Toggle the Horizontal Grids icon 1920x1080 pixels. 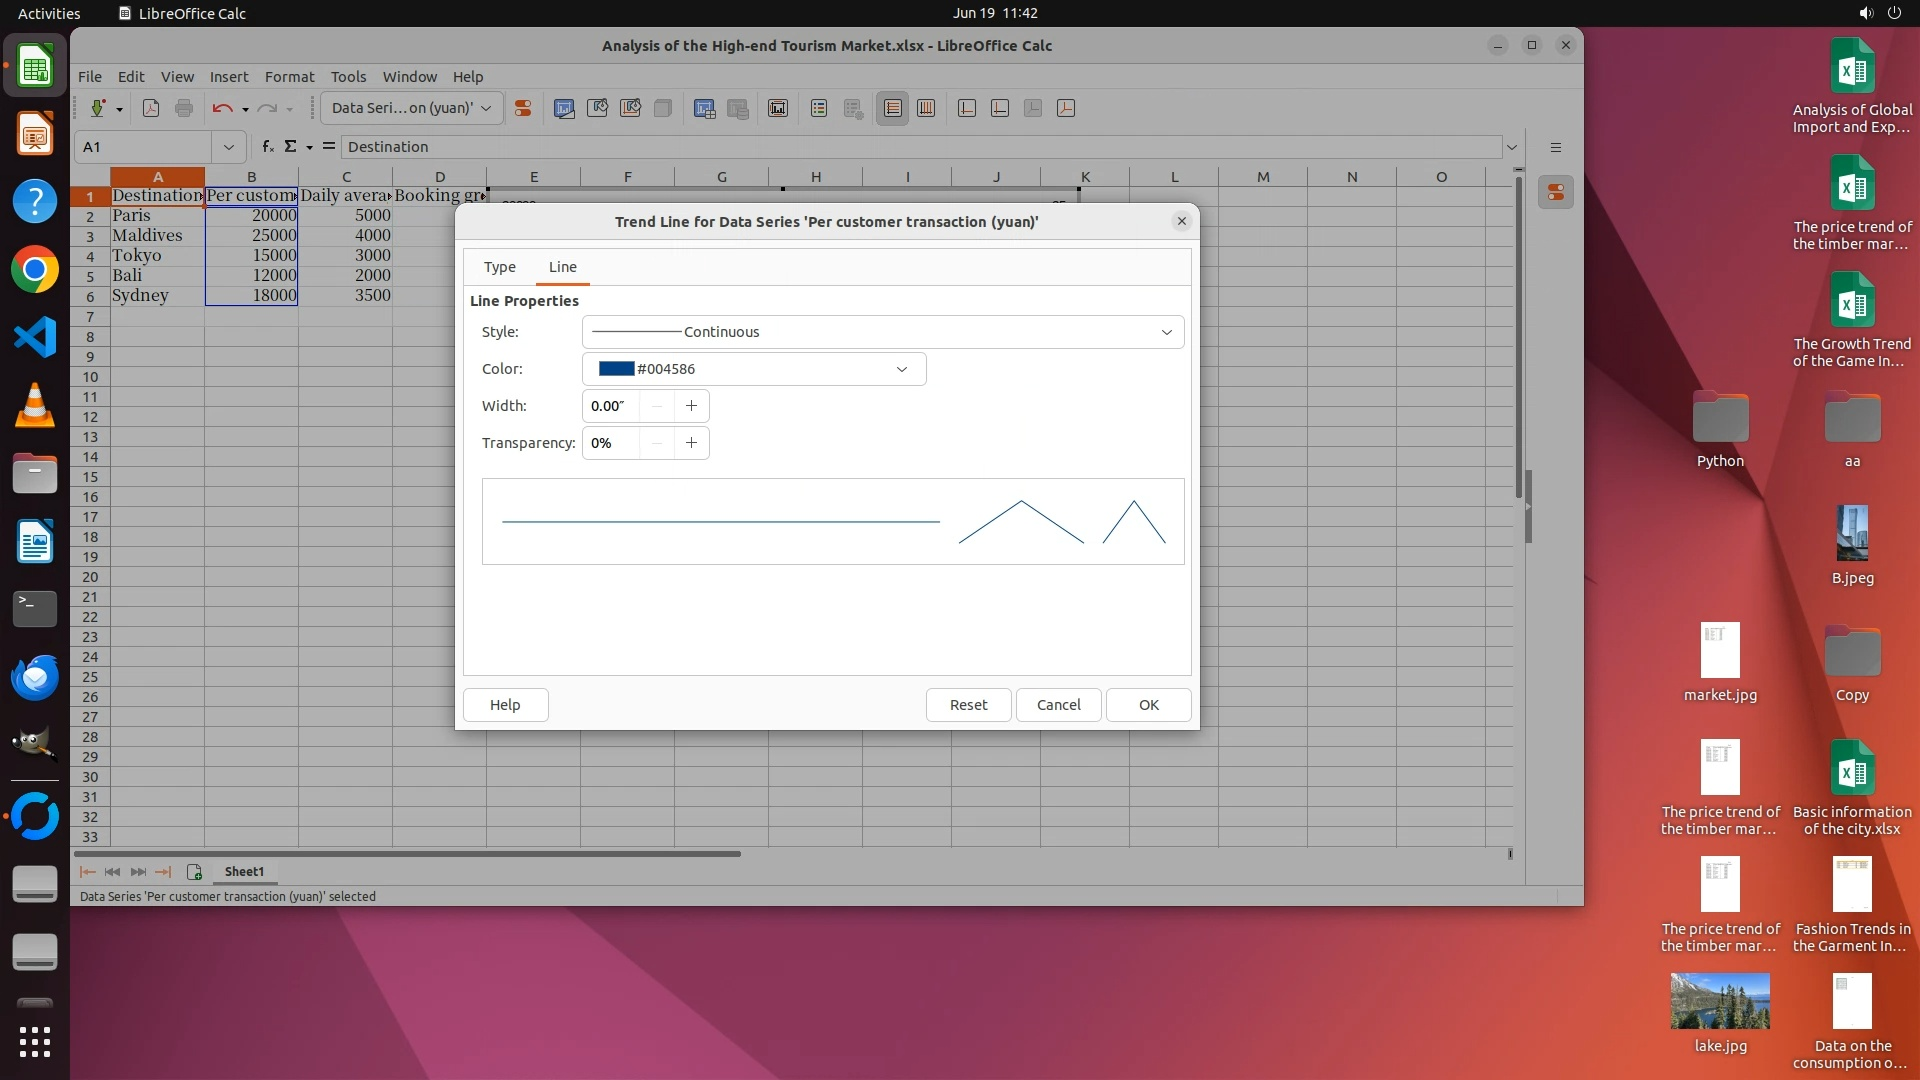[x=893, y=109]
